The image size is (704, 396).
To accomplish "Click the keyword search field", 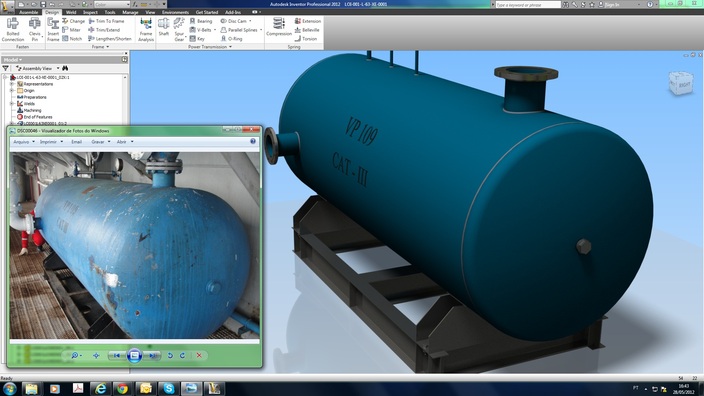I will pos(528,4).
